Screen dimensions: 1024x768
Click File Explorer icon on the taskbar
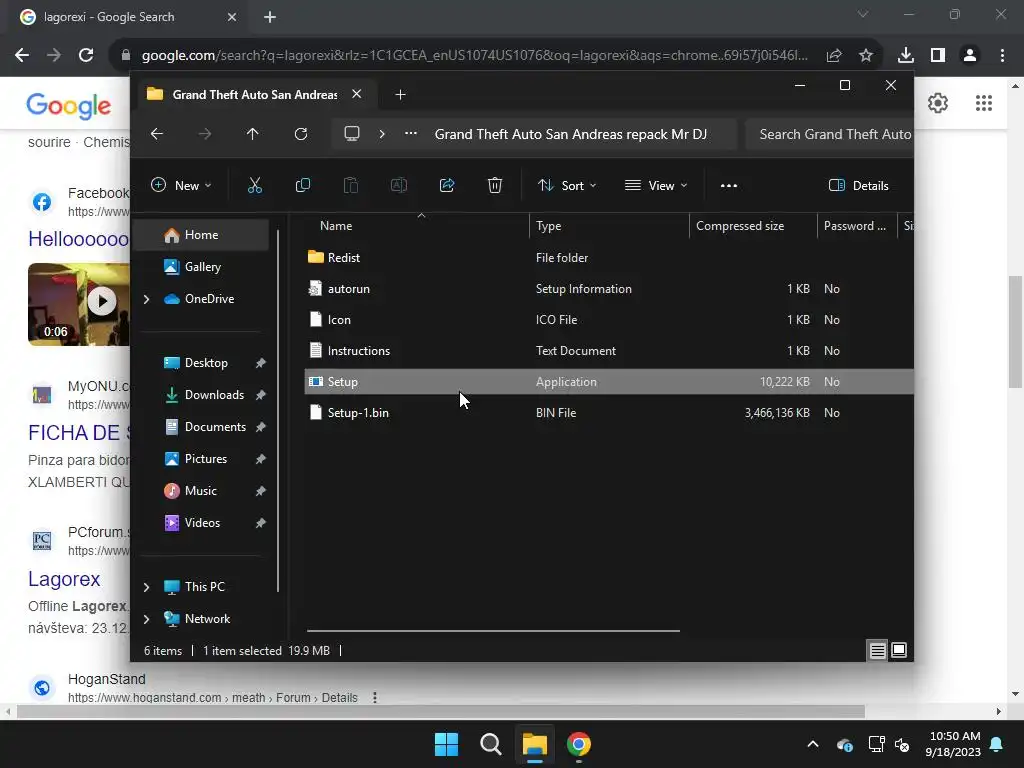535,744
